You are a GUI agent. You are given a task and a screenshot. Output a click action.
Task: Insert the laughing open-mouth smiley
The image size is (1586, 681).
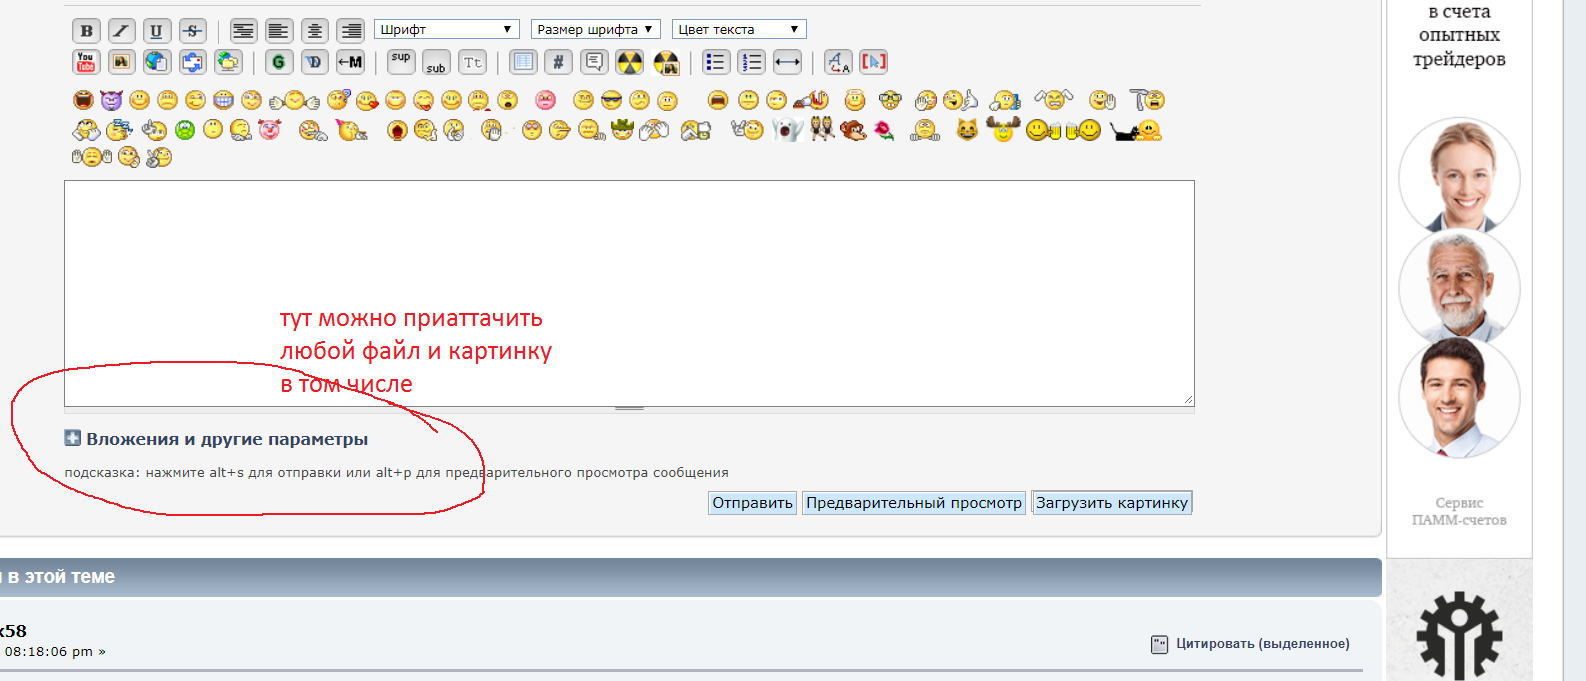coord(84,100)
